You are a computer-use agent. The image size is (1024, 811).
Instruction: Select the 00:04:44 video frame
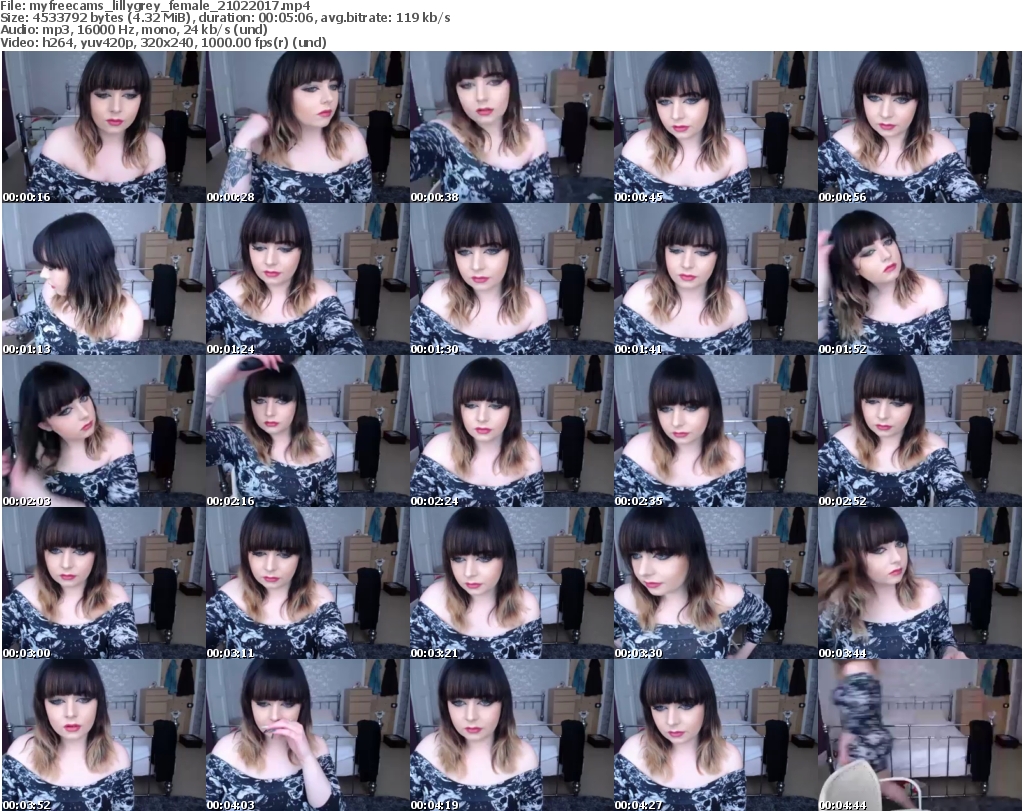click(919, 735)
